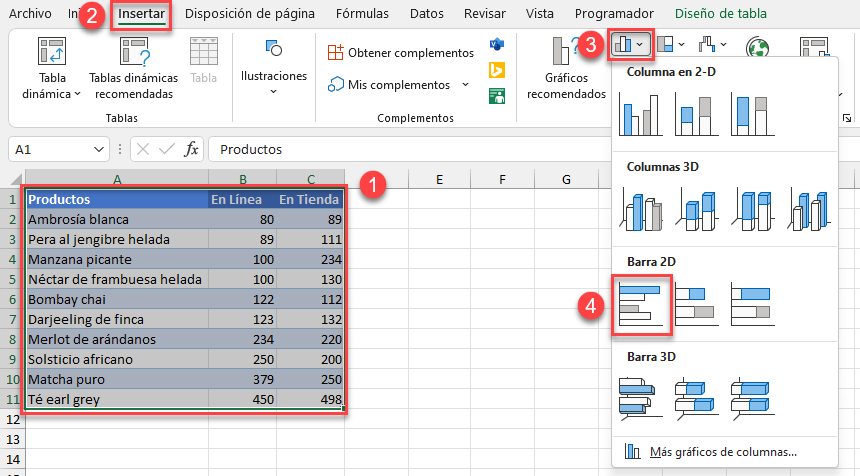This screenshot has height=476, width=860.
Task: Pick 3D clustered bar chart
Action: pos(641,399)
